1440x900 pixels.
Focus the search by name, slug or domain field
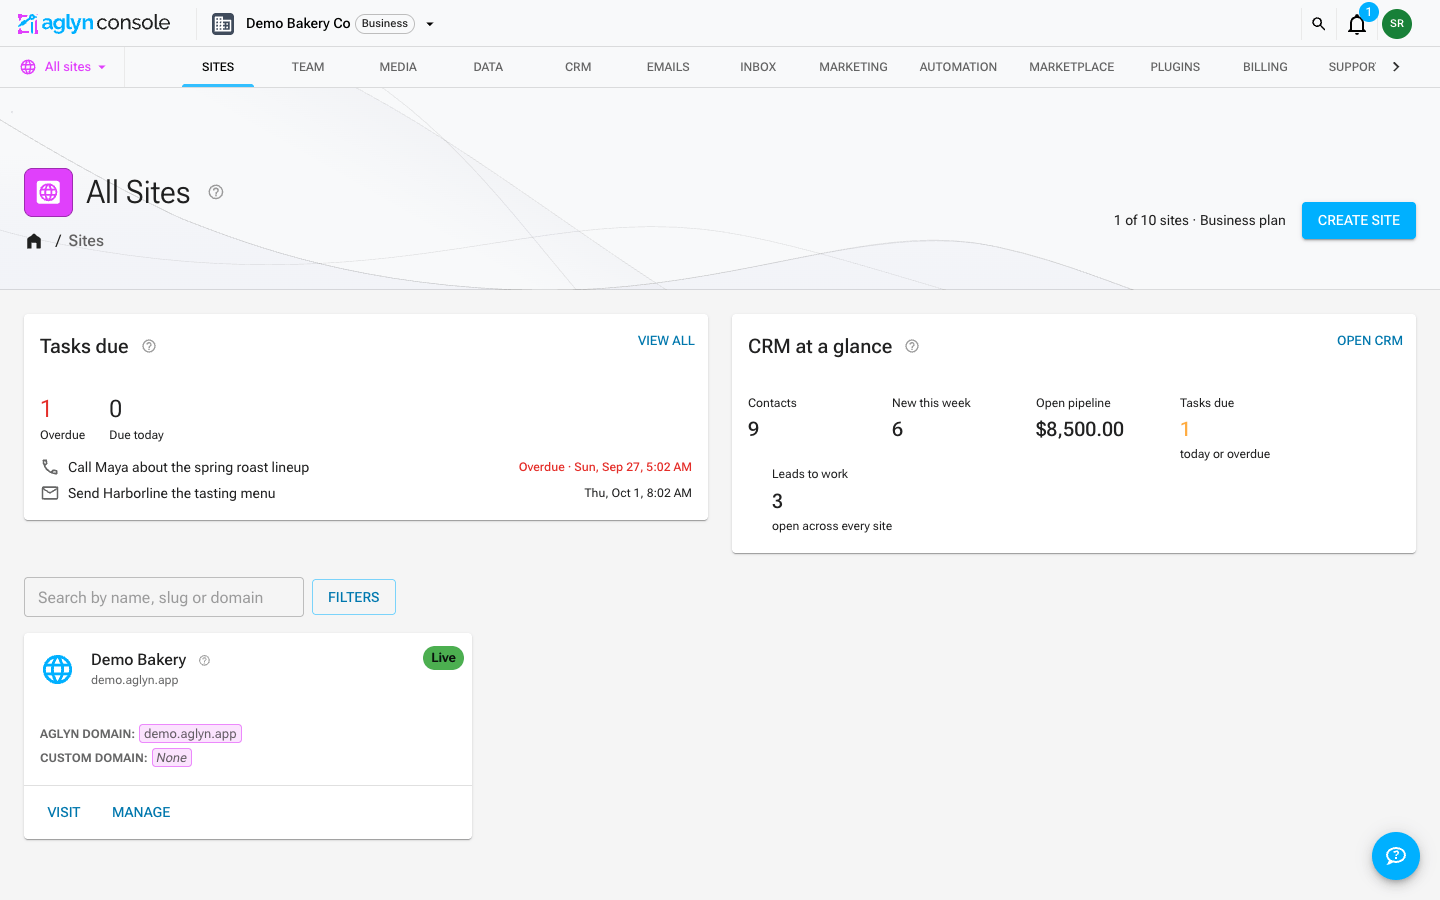coord(164,597)
